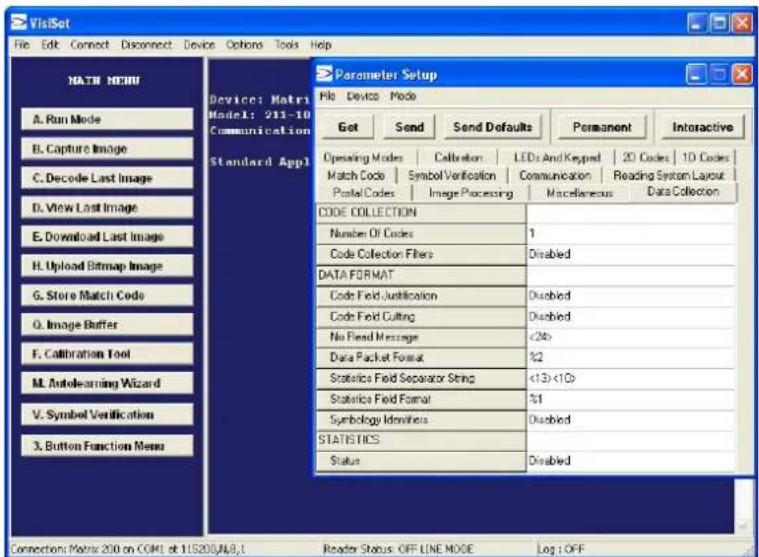Open the Edit menu in VisiSet
Image resolution: width=759 pixels, height=557 pixels.
pos(50,45)
